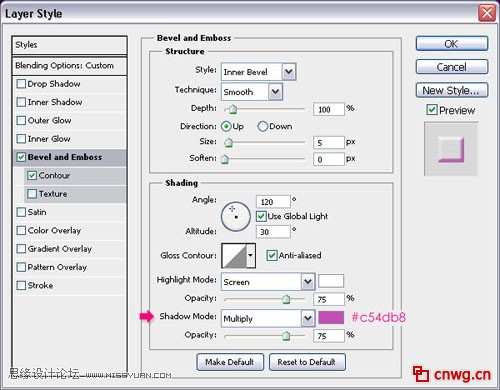Toggle the Anti-aliased checkbox
500x390 pixels.
tap(272, 256)
